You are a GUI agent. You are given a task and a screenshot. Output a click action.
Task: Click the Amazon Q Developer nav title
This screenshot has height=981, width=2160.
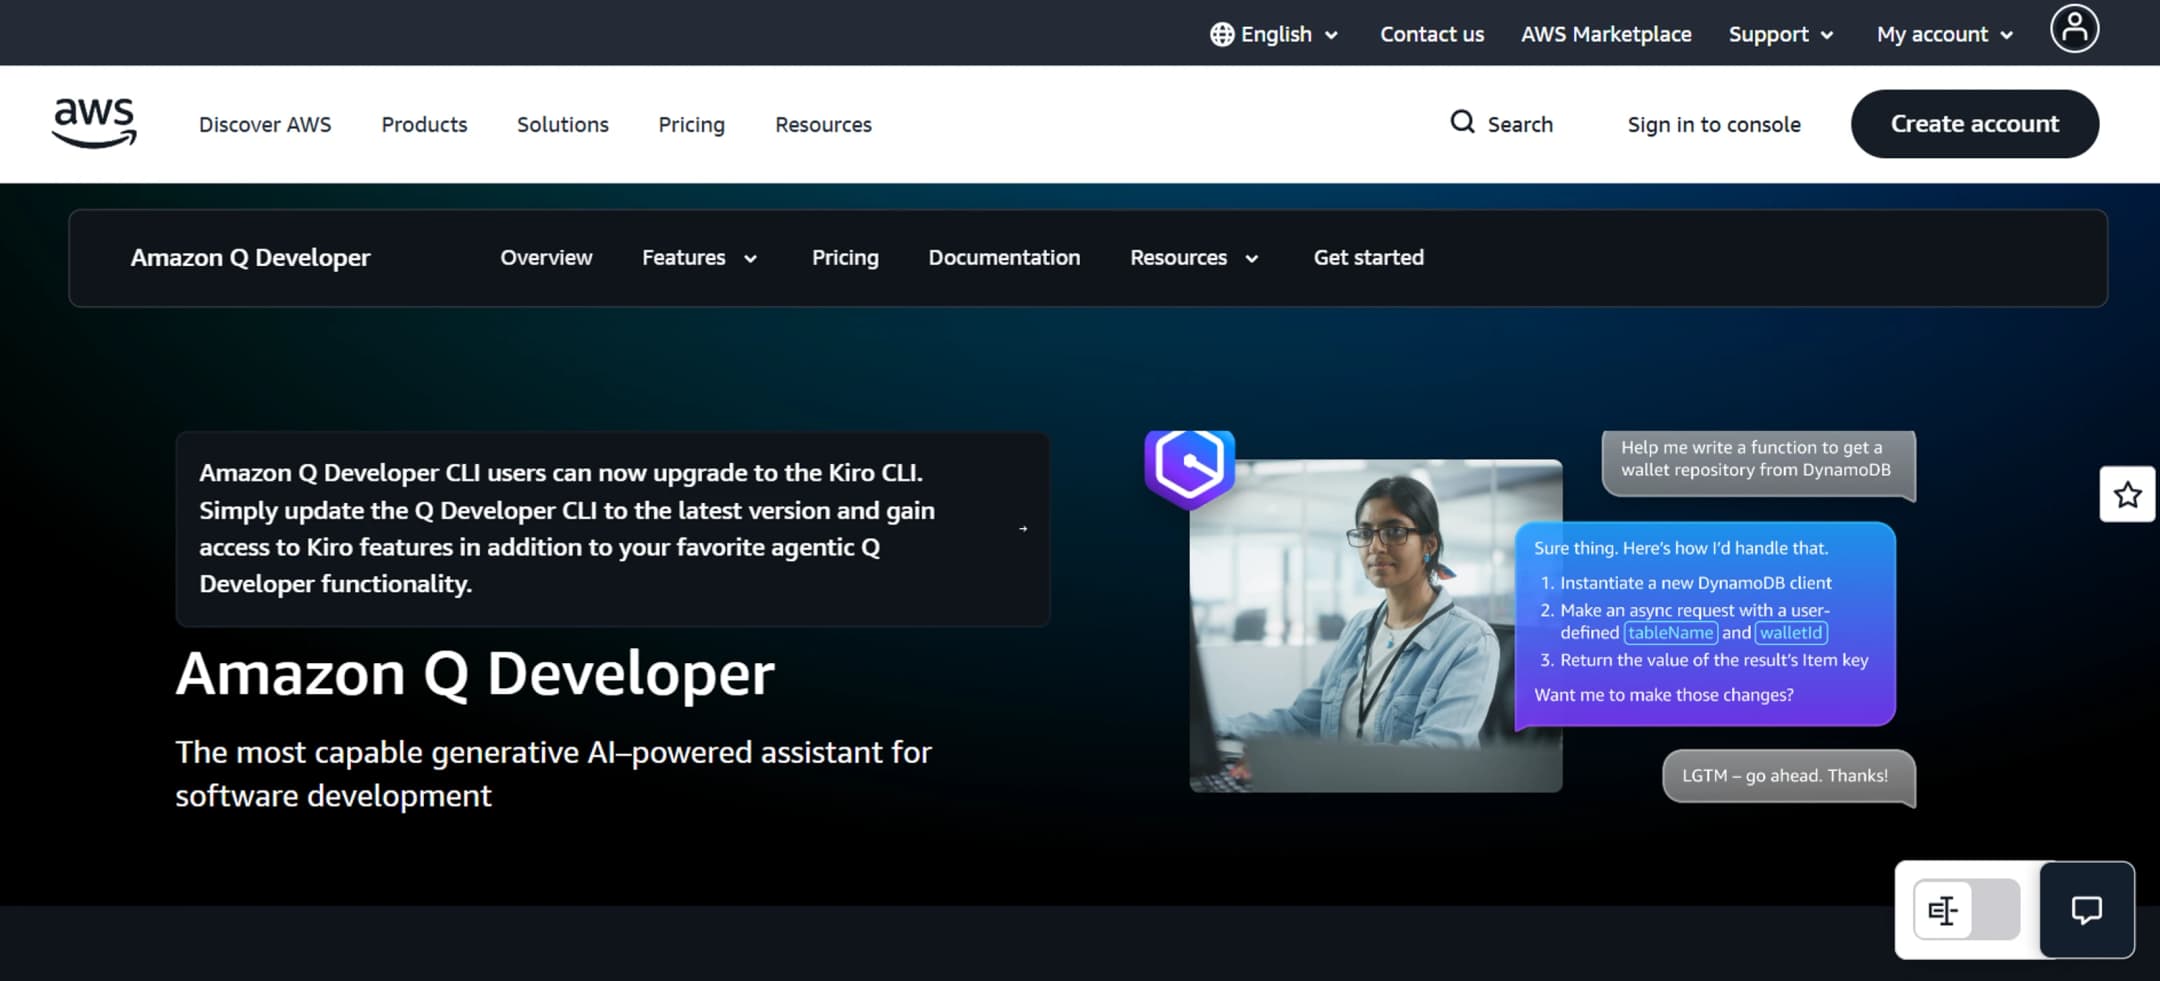coord(250,258)
